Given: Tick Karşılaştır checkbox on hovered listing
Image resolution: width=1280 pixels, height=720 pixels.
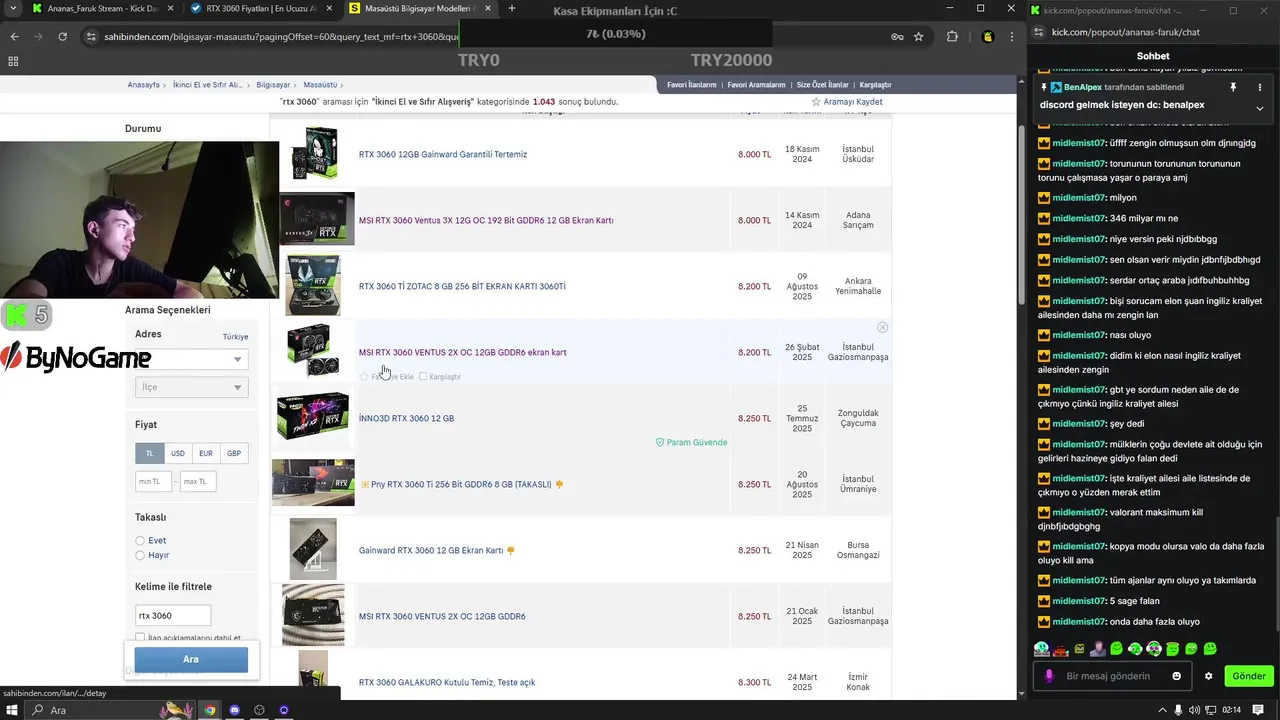Looking at the screenshot, I should point(423,377).
